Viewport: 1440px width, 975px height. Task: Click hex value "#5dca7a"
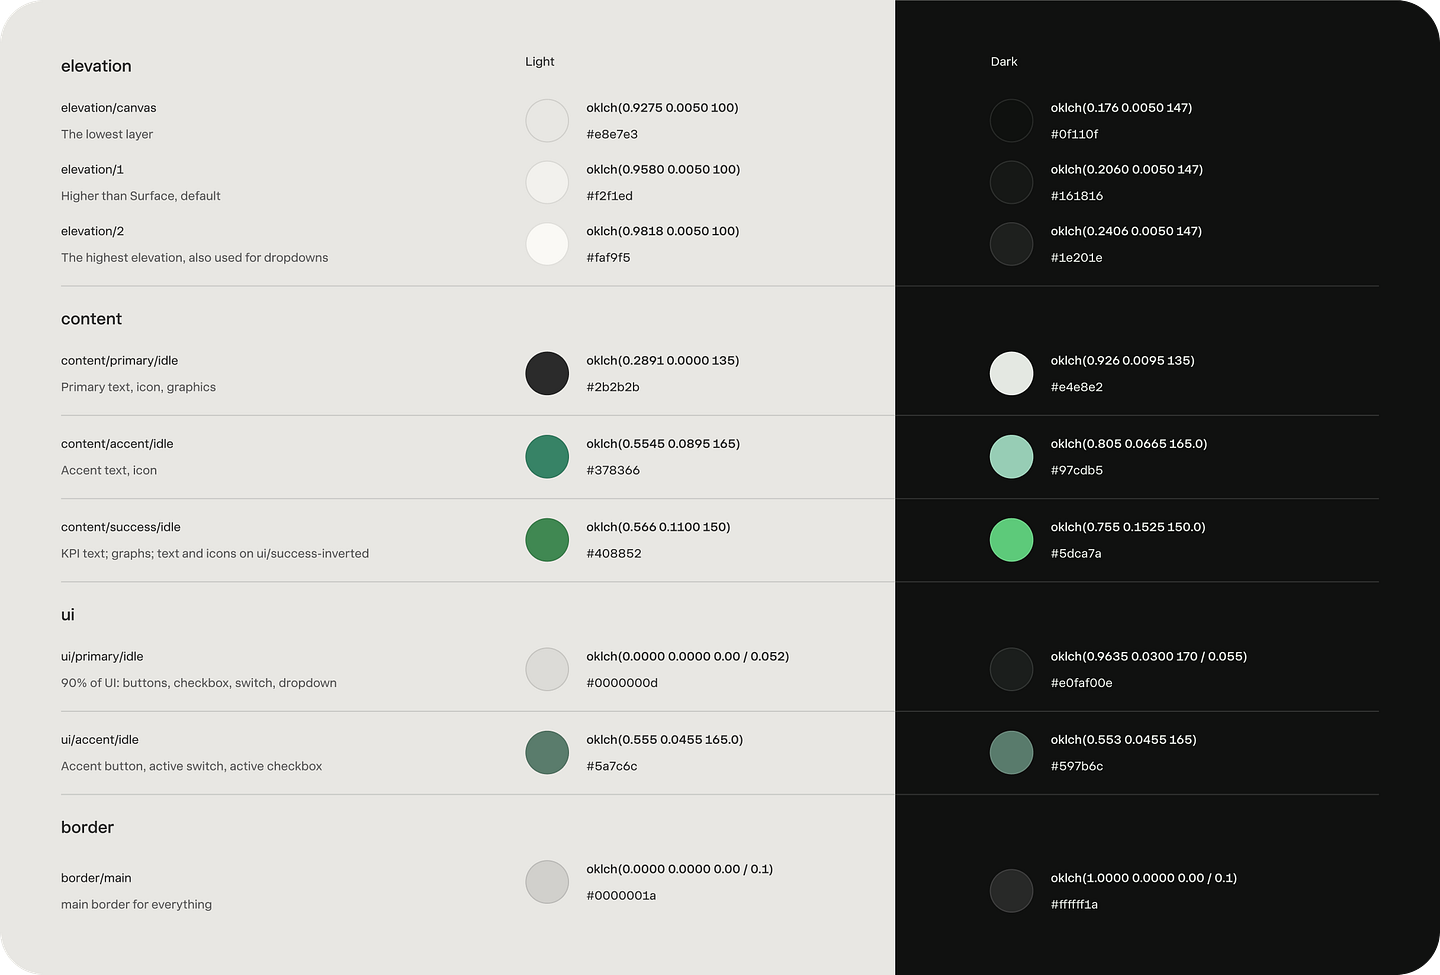[x=1076, y=553]
